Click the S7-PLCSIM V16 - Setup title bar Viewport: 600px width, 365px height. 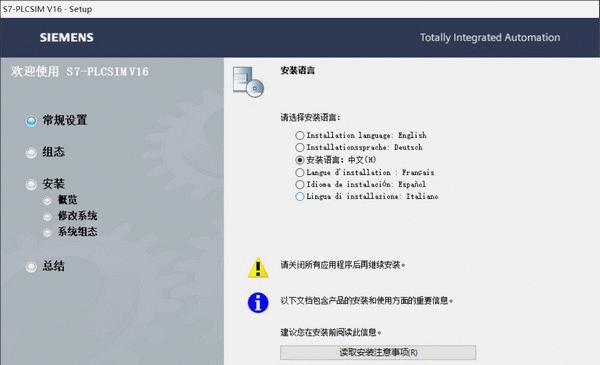pyautogui.click(x=300, y=9)
